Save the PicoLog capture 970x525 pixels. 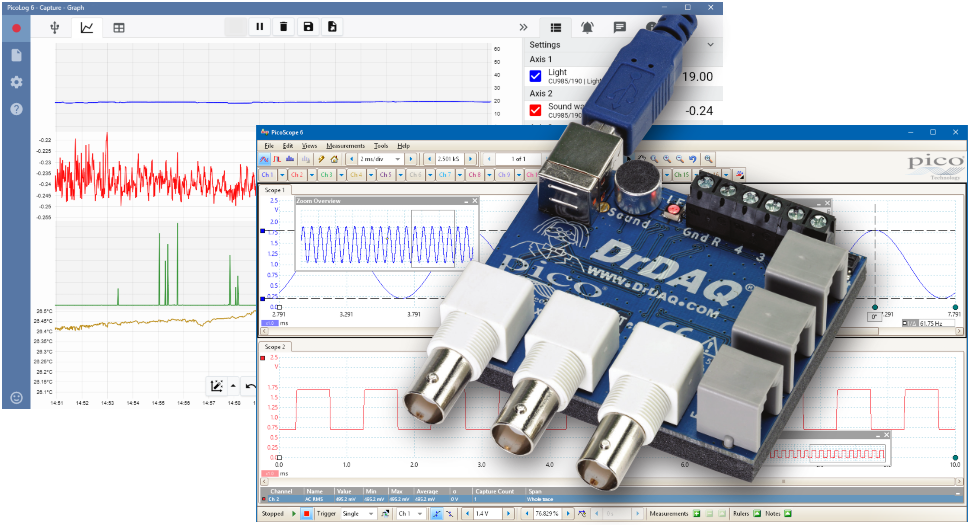(308, 27)
